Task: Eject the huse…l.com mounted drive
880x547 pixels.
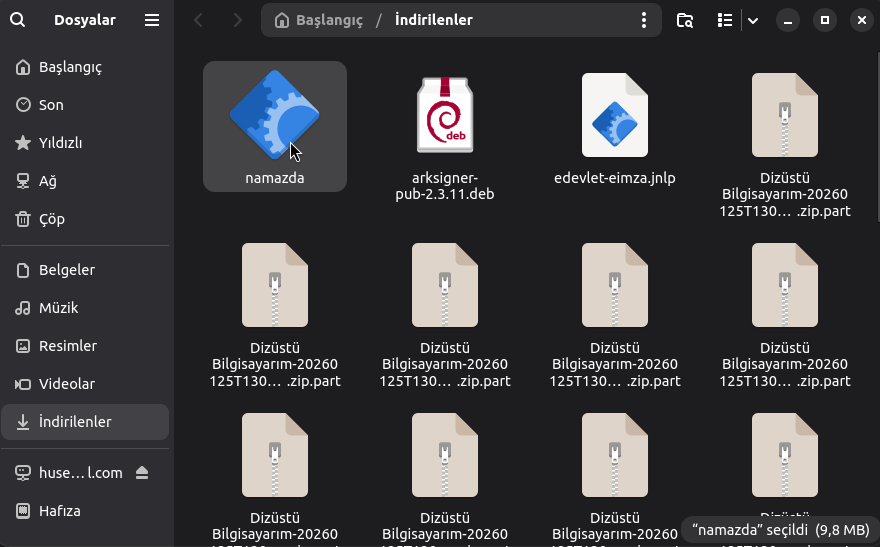Action: point(142,473)
